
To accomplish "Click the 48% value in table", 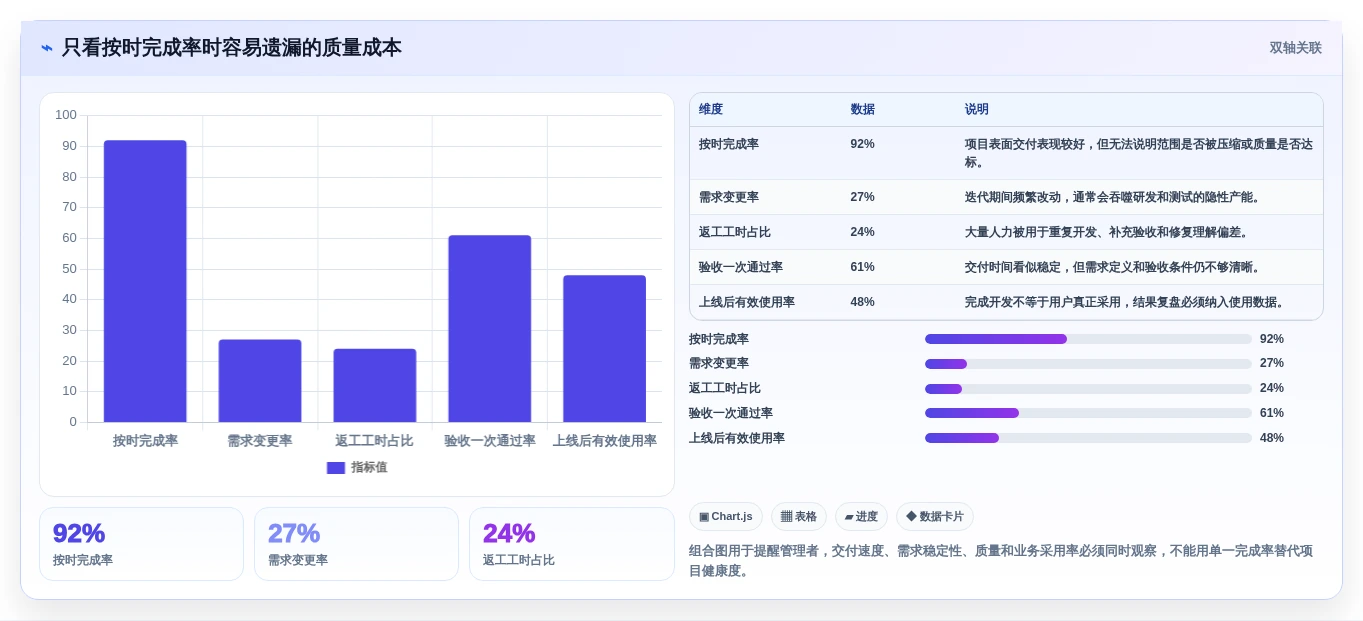I will tap(862, 302).
